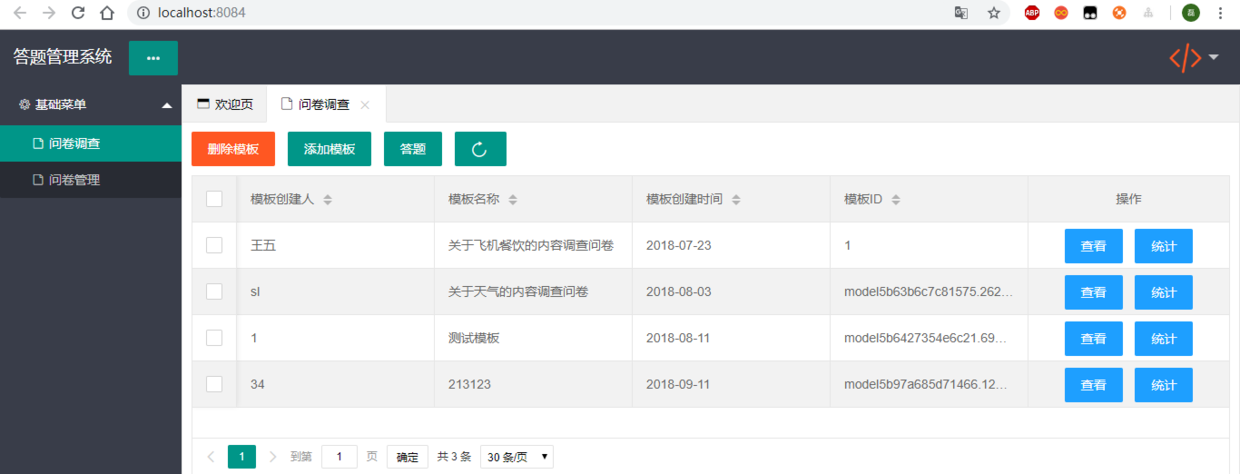Check the row for 王五
1240x474 pixels.
click(214, 245)
